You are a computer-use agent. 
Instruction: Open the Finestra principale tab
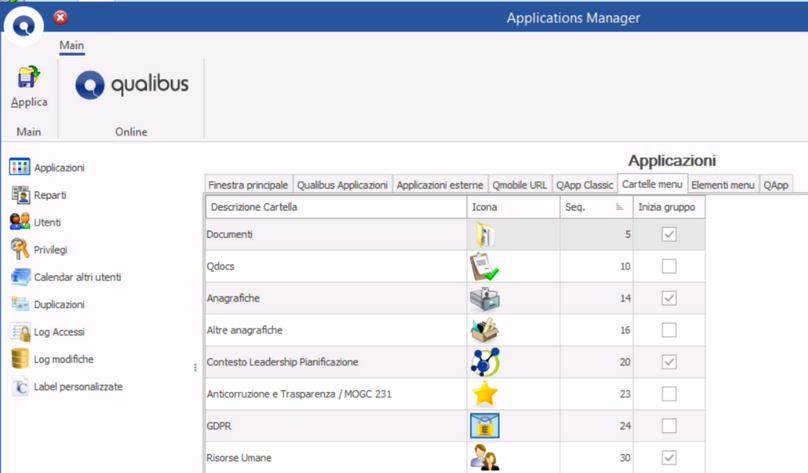[x=248, y=185]
